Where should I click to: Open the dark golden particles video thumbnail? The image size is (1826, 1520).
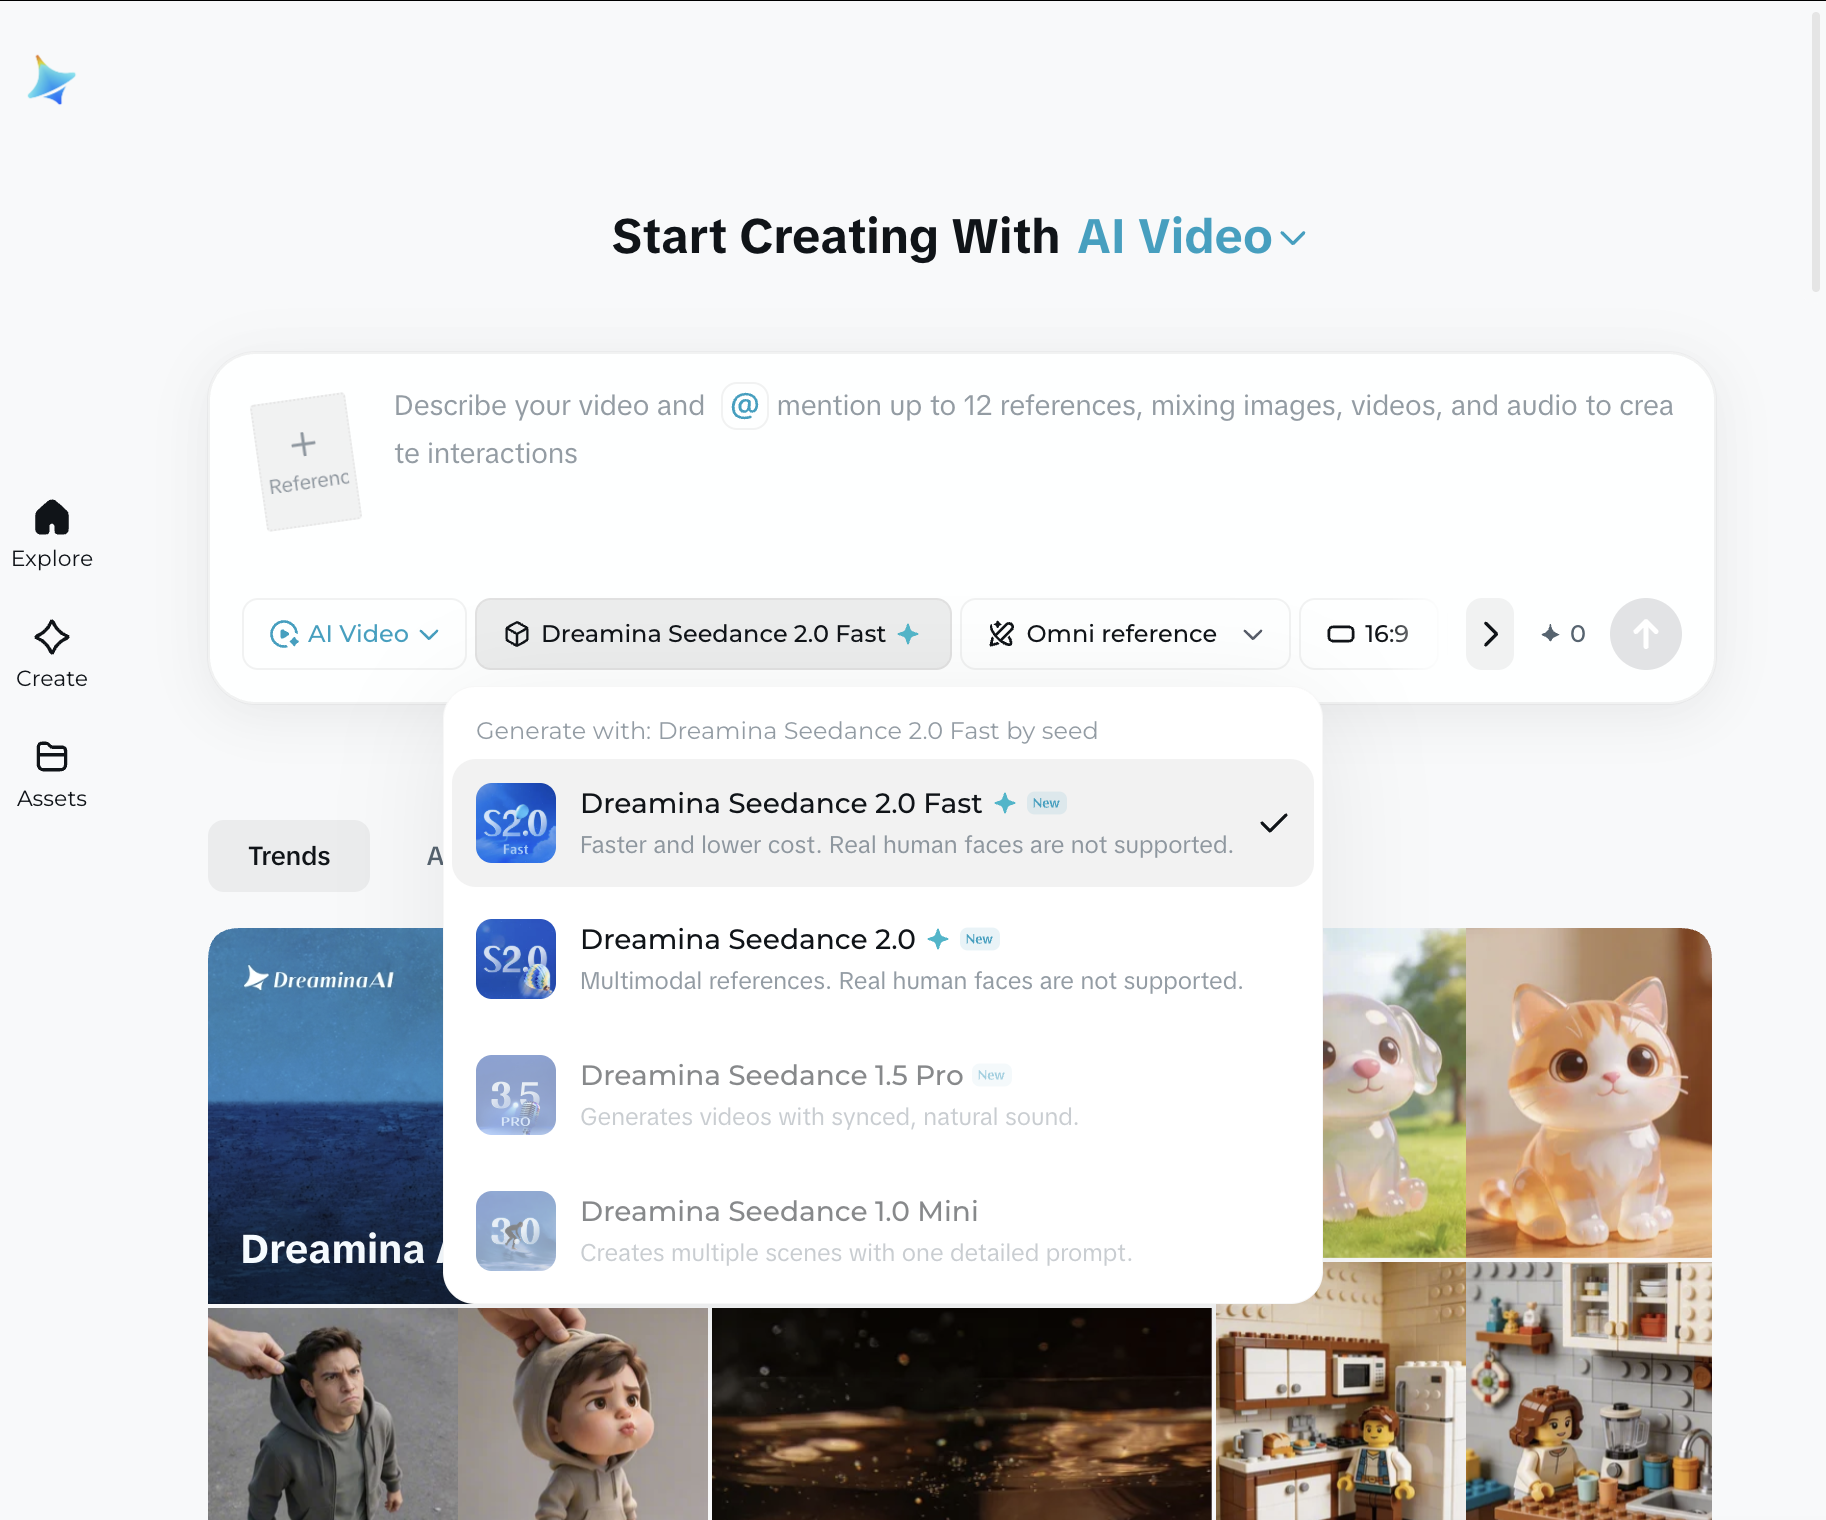(x=962, y=1414)
